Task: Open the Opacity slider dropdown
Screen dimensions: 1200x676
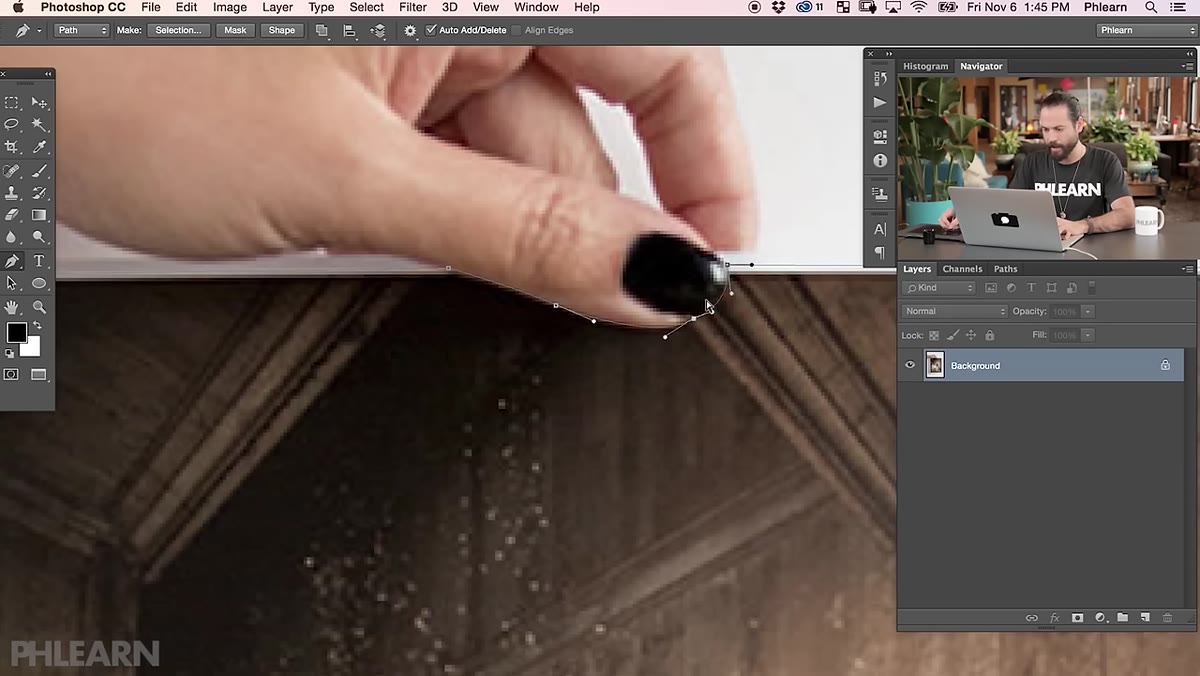Action: point(1088,311)
